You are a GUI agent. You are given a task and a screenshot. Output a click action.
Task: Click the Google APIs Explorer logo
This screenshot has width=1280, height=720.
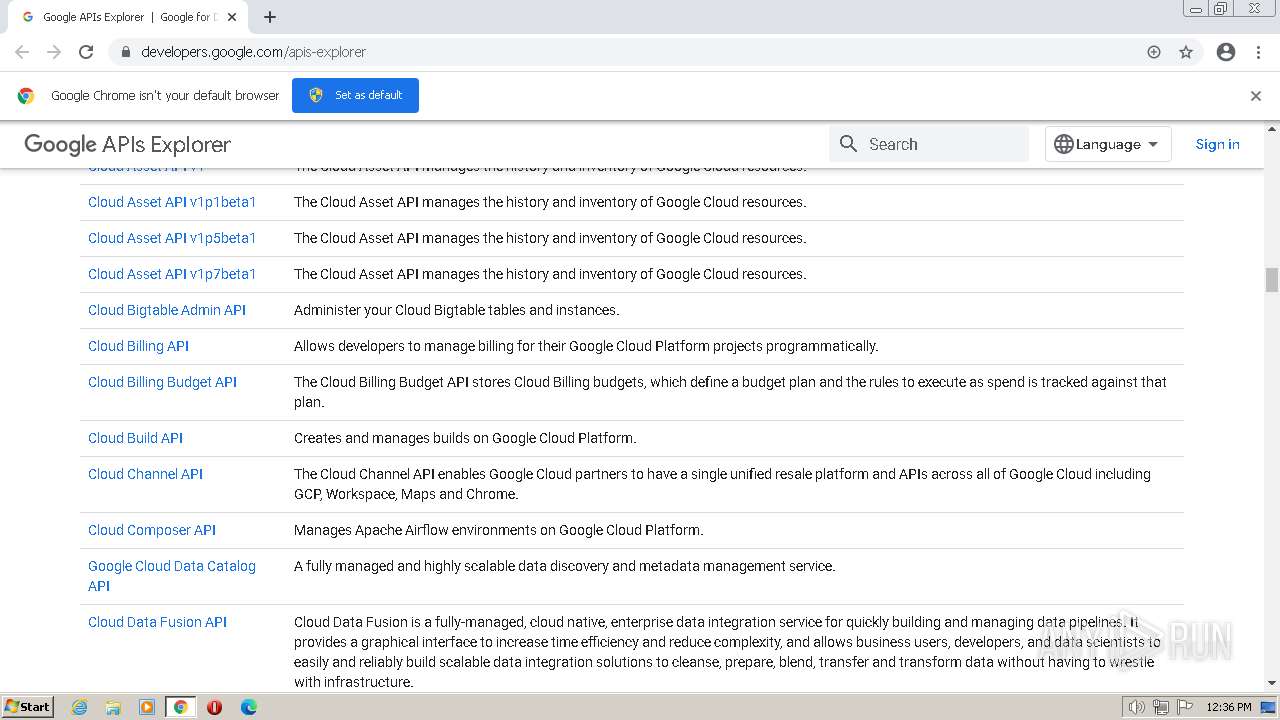pos(128,145)
